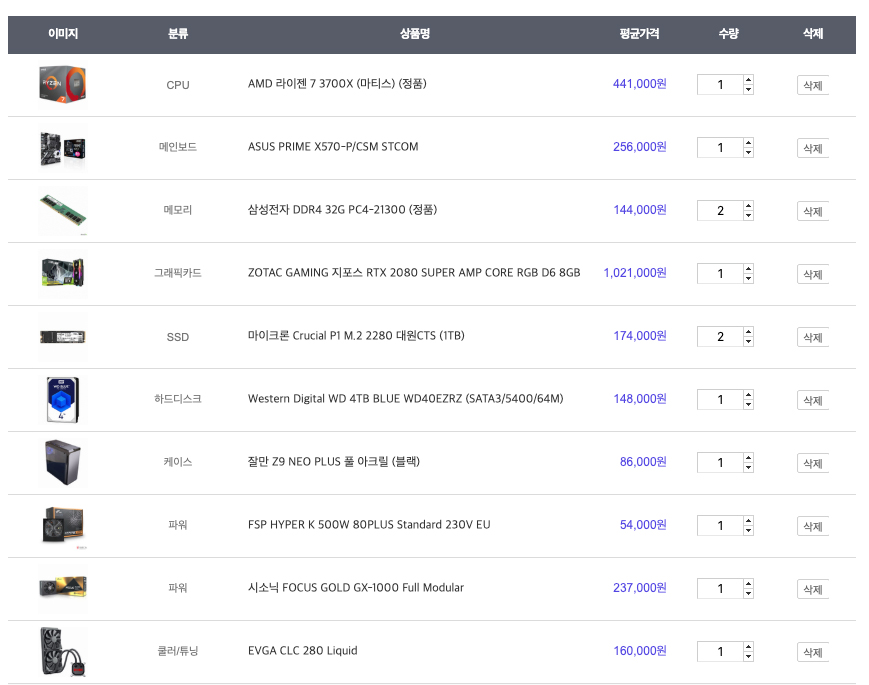Focus the quantity field for the CPU row
Screen dimensions: 869x685
[x=720, y=85]
